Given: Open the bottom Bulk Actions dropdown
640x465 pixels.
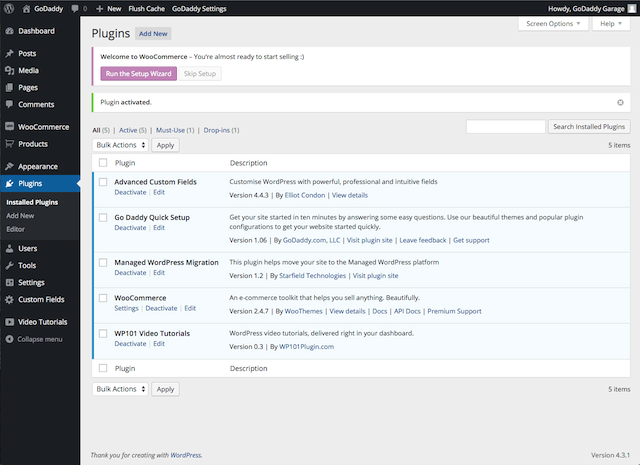Looking at the screenshot, I should coord(120,389).
